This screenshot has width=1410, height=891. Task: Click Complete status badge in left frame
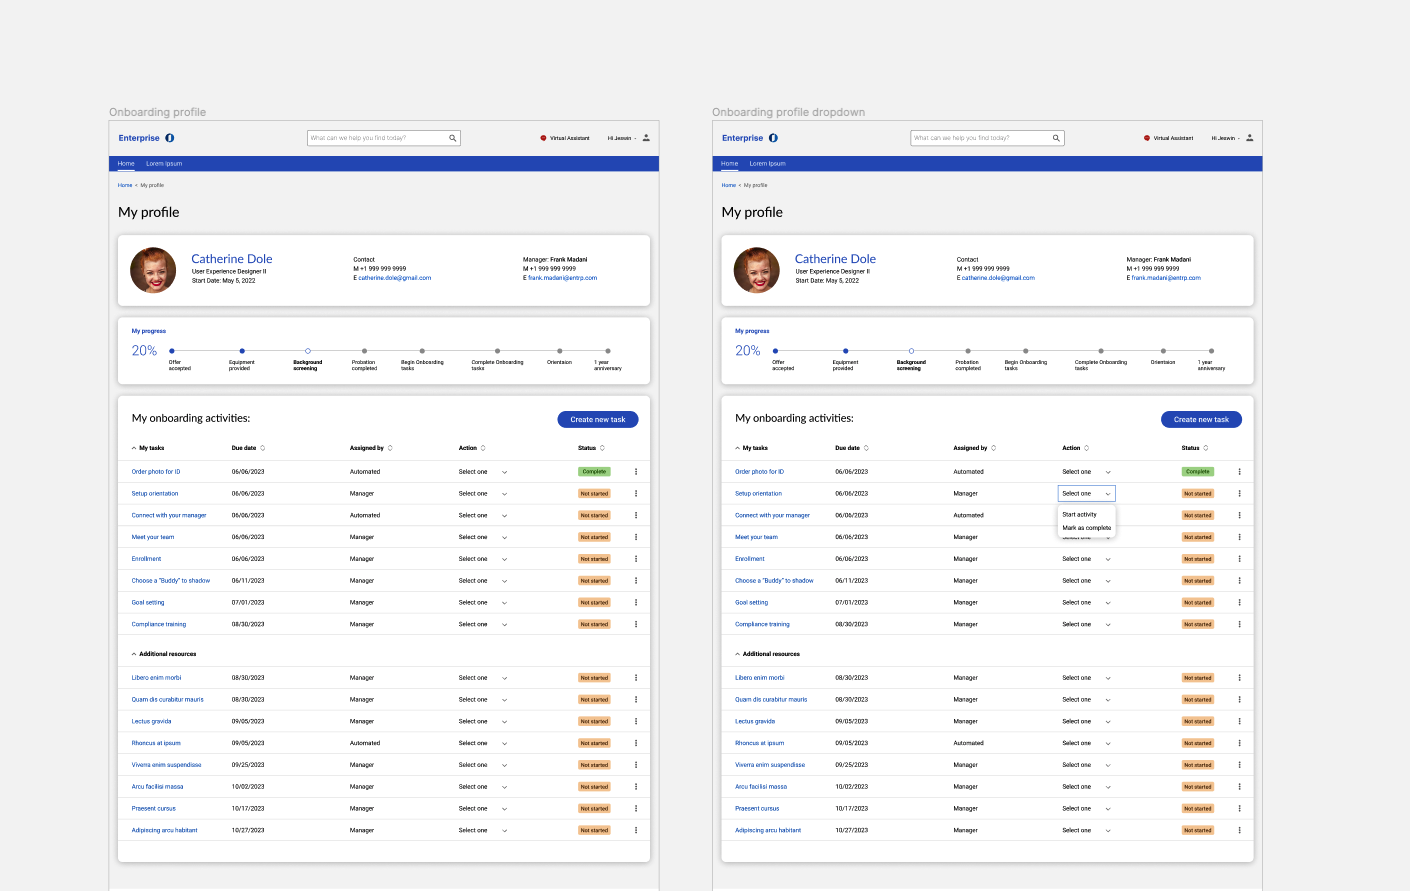coord(595,472)
